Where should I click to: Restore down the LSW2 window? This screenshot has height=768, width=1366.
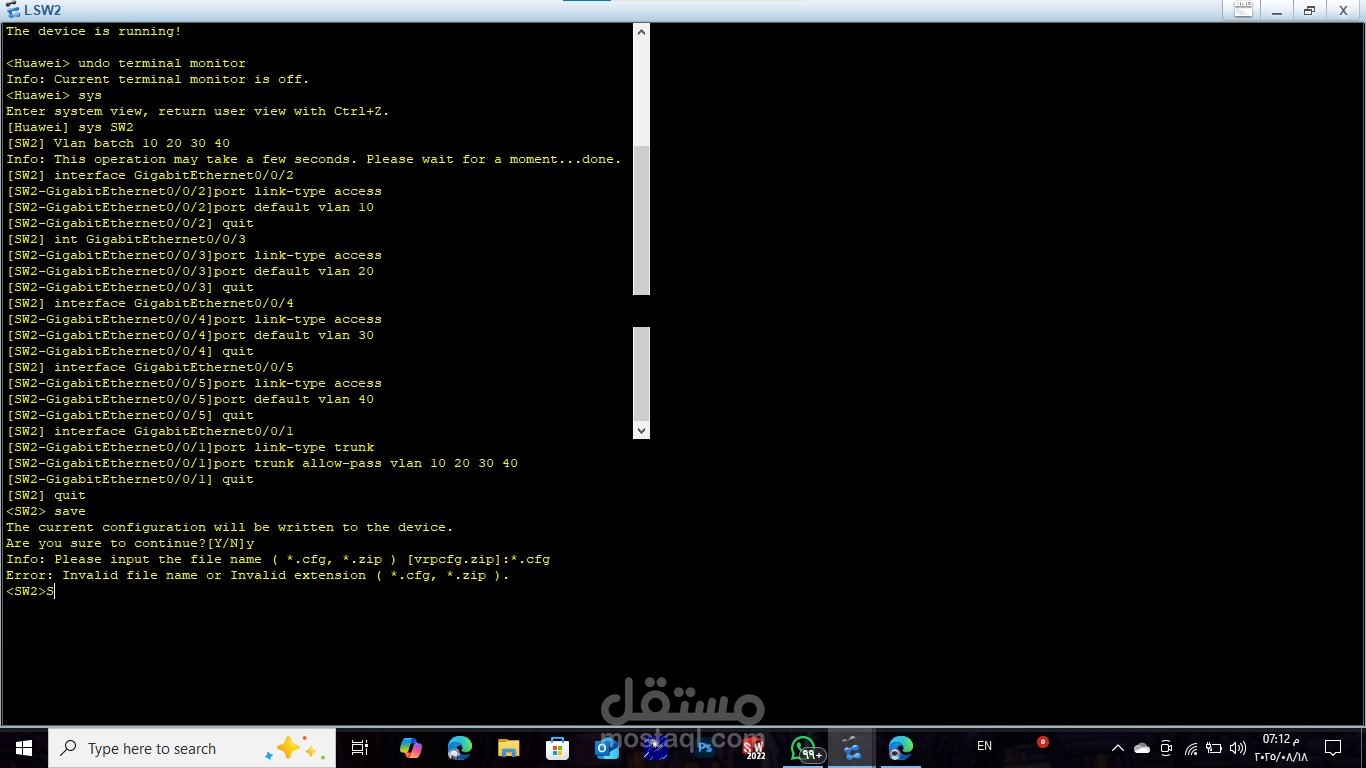[1309, 10]
